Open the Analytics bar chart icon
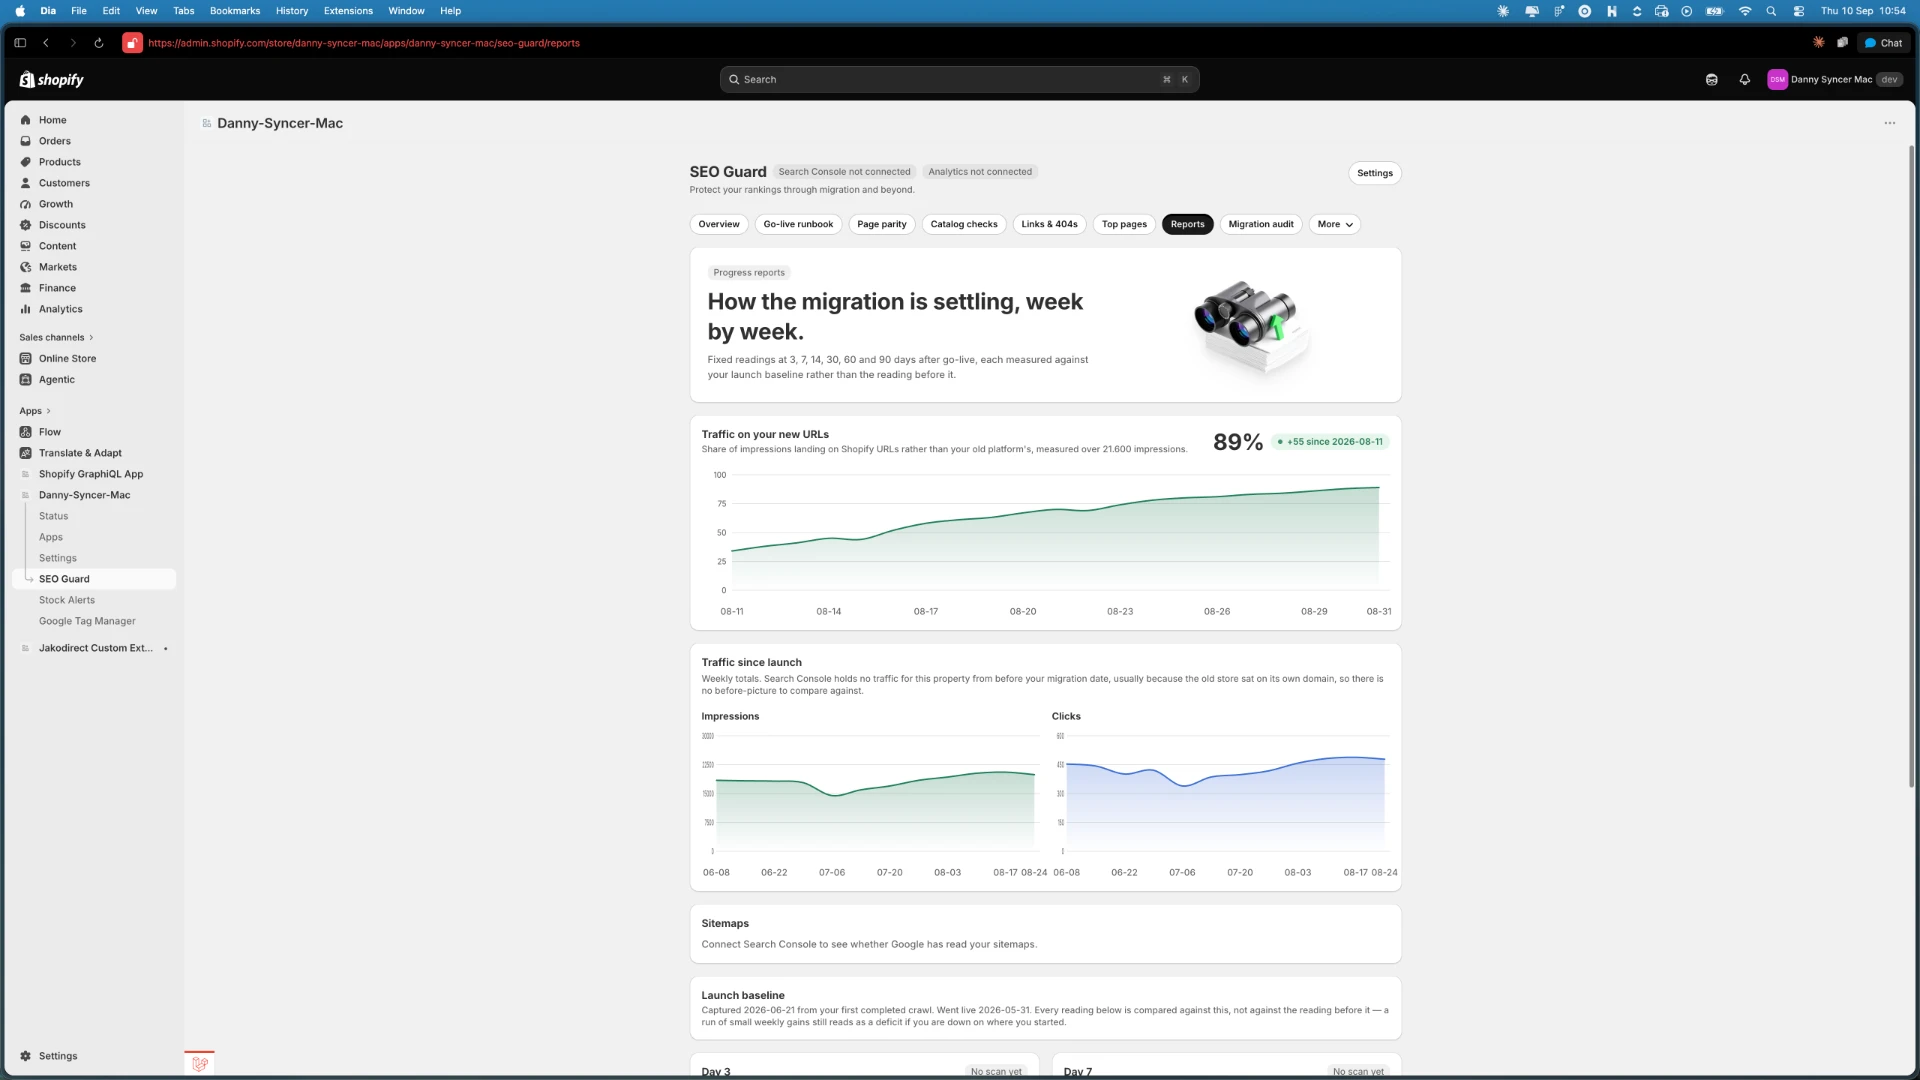This screenshot has width=1920, height=1080. [26, 309]
